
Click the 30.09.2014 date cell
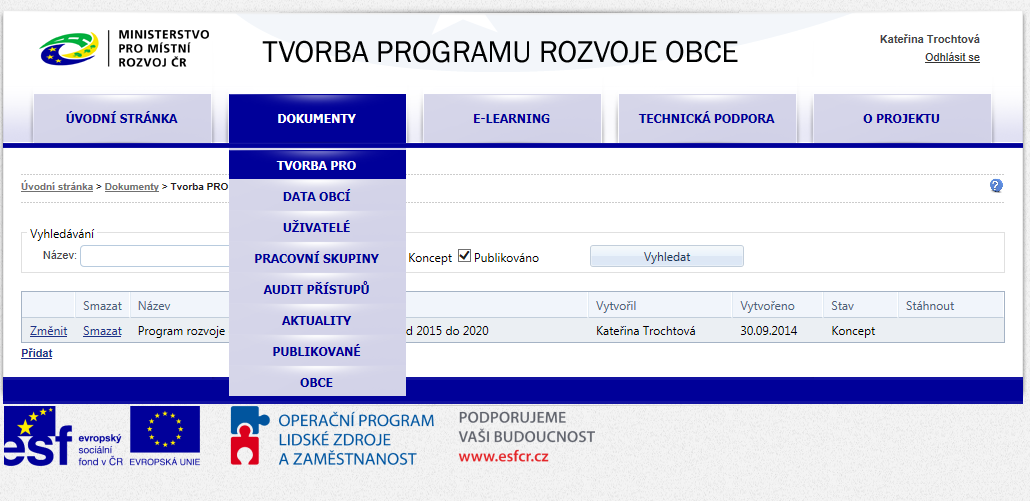(769, 331)
